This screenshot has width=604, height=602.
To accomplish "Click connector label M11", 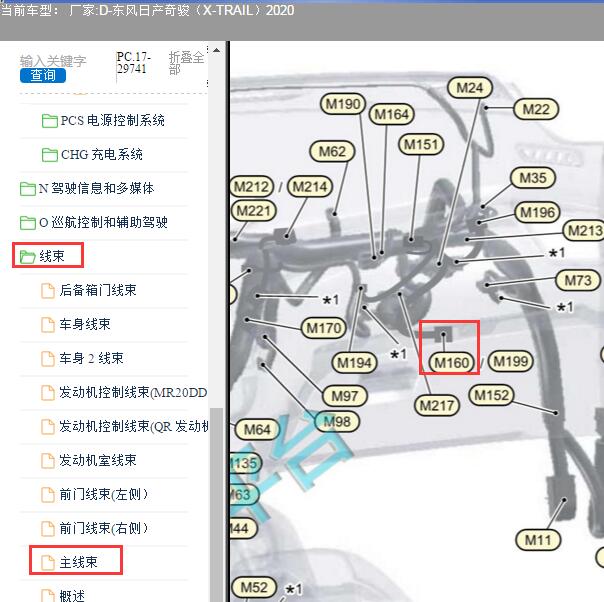I will 538,540.
